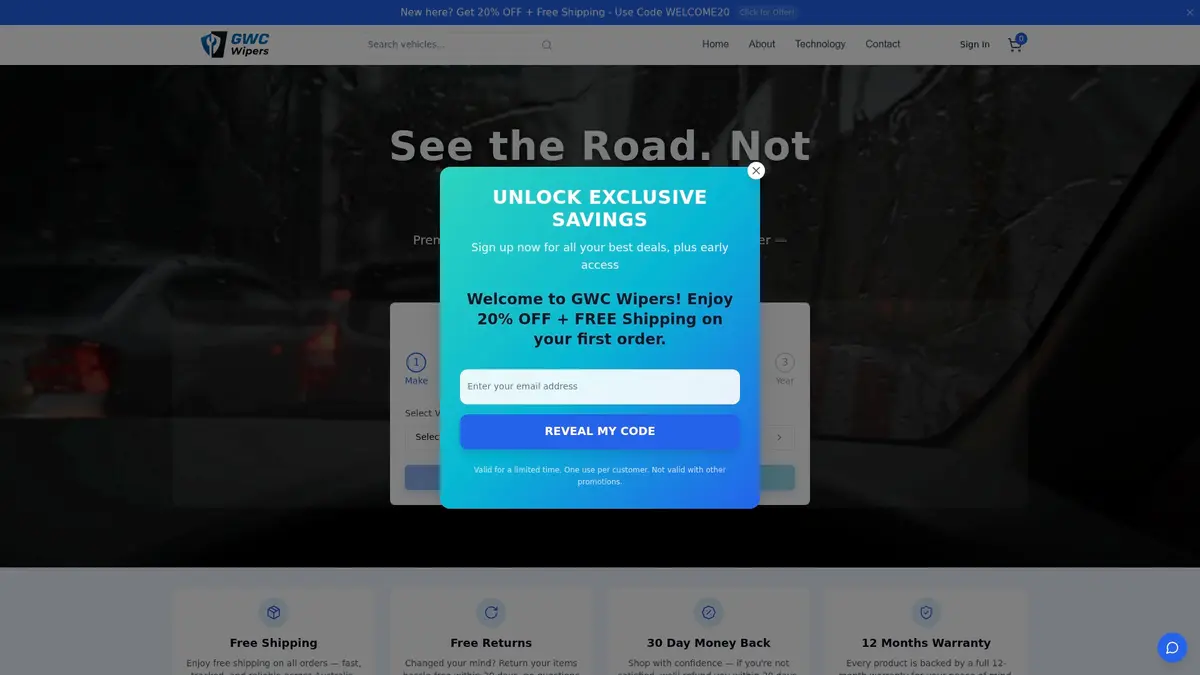1200x675 pixels.
Task: Open the live chat bubble
Action: 1172,647
